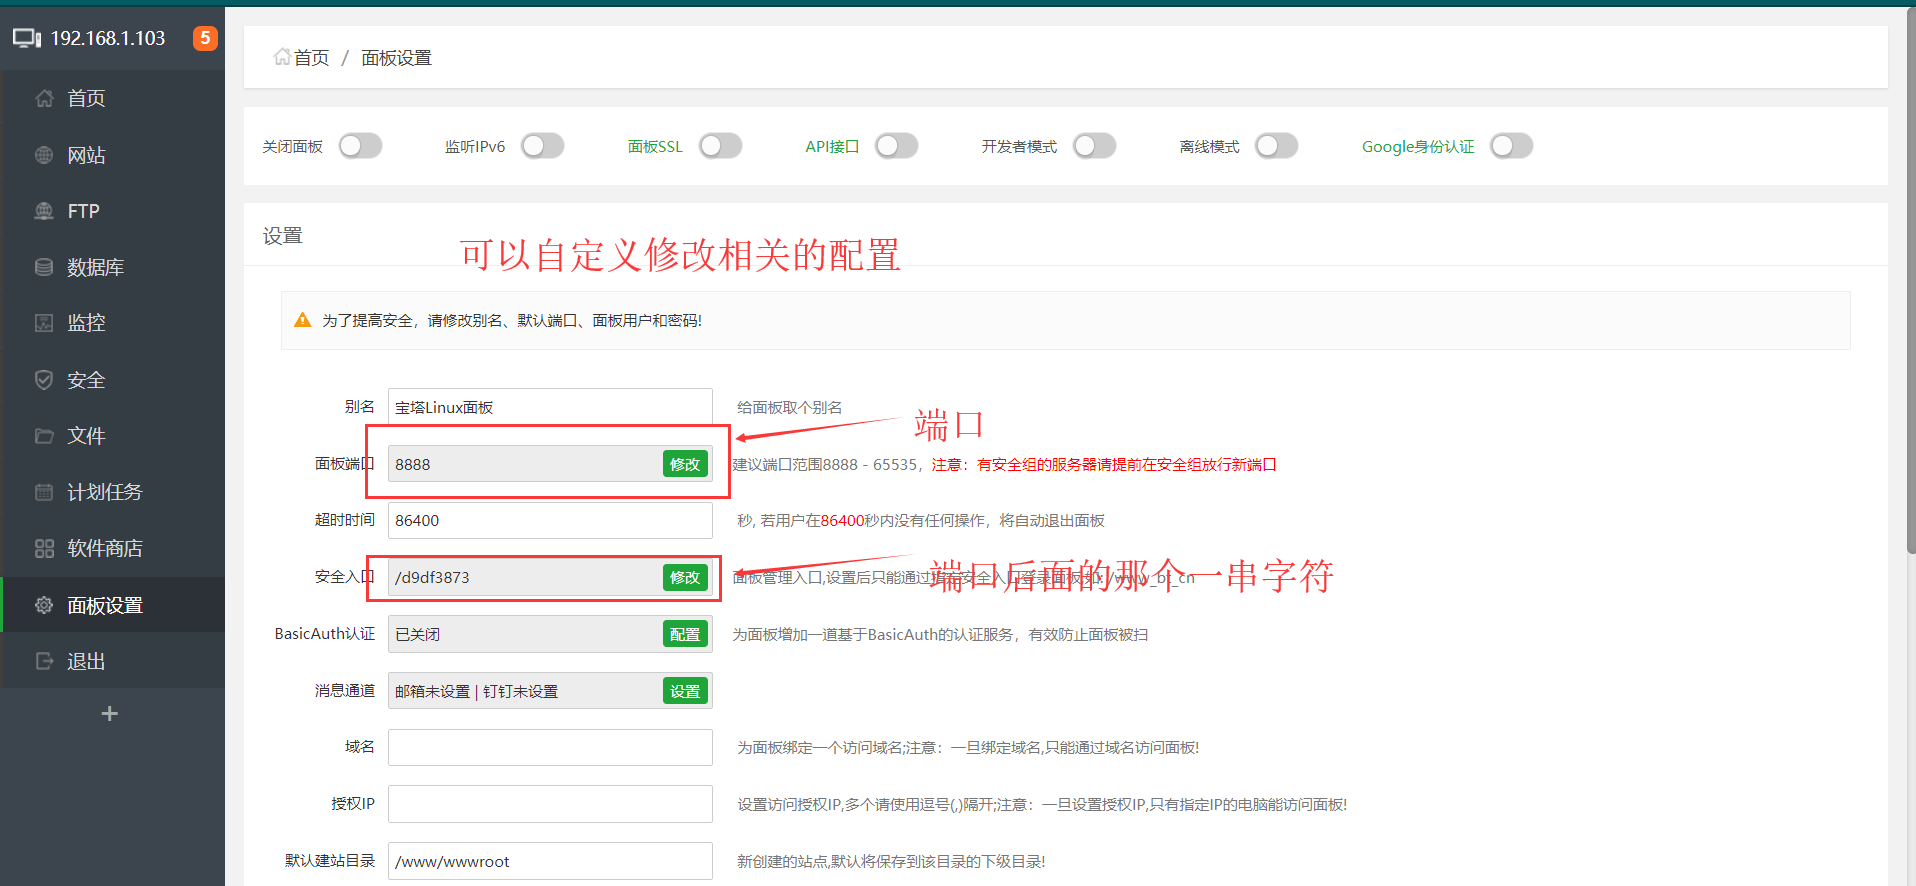Click 配置 button for BasicAuth认证
The width and height of the screenshot is (1916, 886).
[x=685, y=634]
